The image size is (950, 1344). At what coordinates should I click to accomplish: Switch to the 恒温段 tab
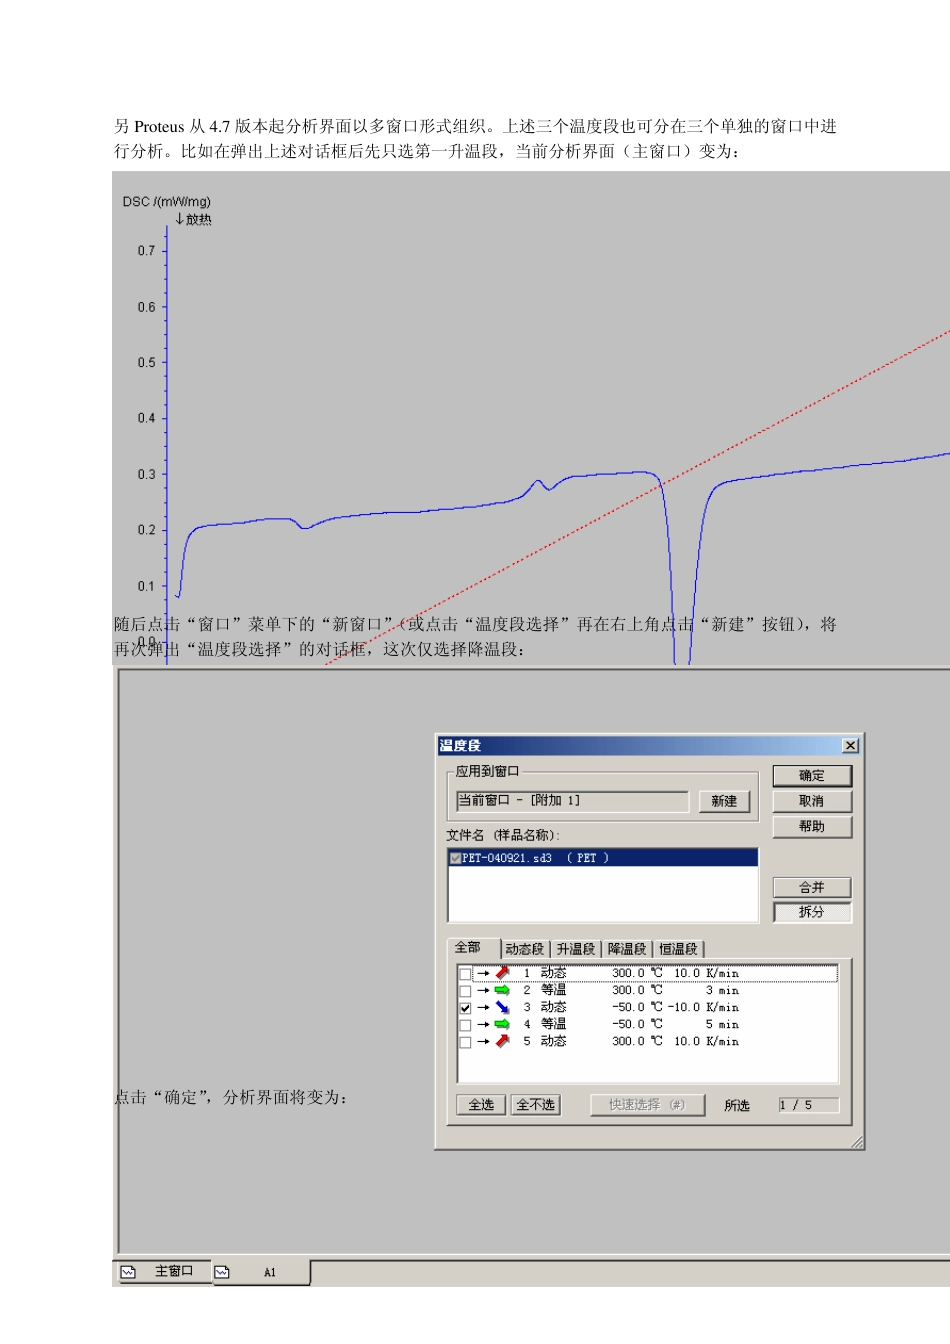pos(678,949)
